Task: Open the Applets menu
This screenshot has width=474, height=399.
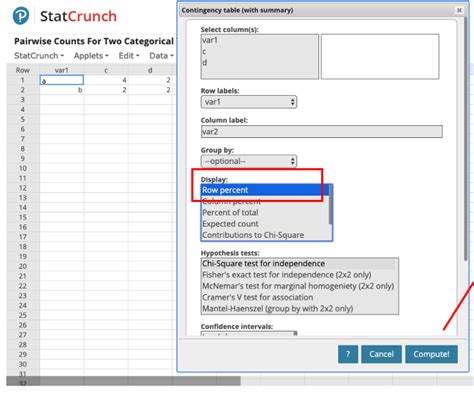Action: pos(91,56)
